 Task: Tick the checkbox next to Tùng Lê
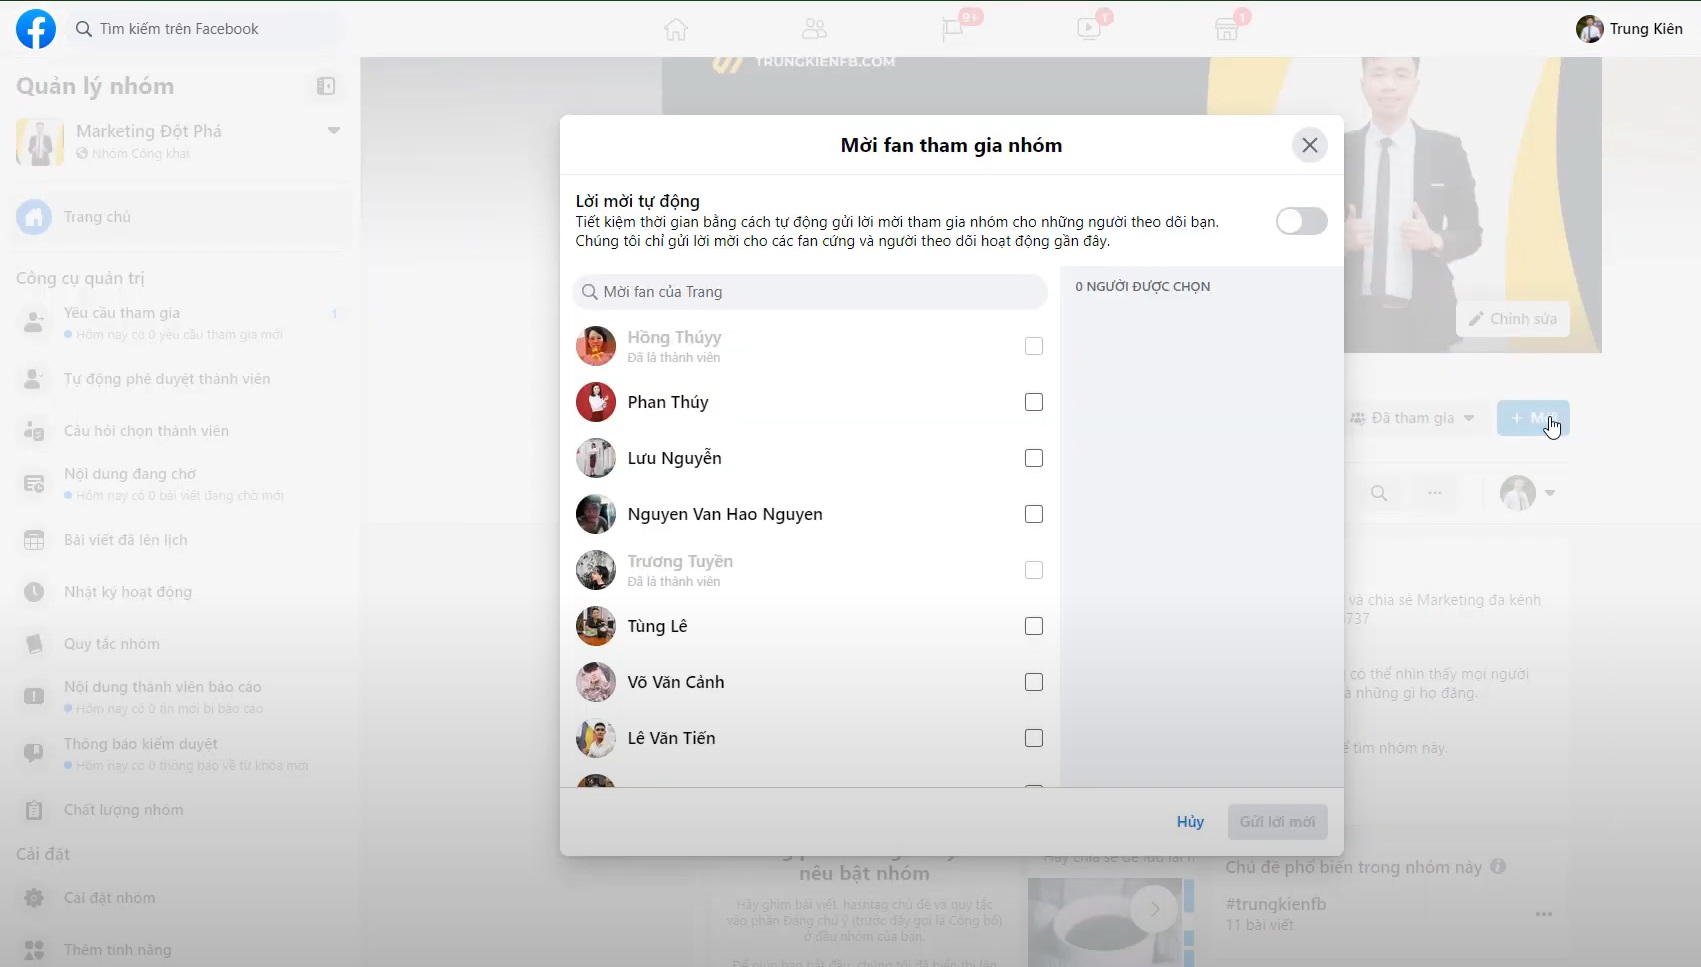(1034, 626)
